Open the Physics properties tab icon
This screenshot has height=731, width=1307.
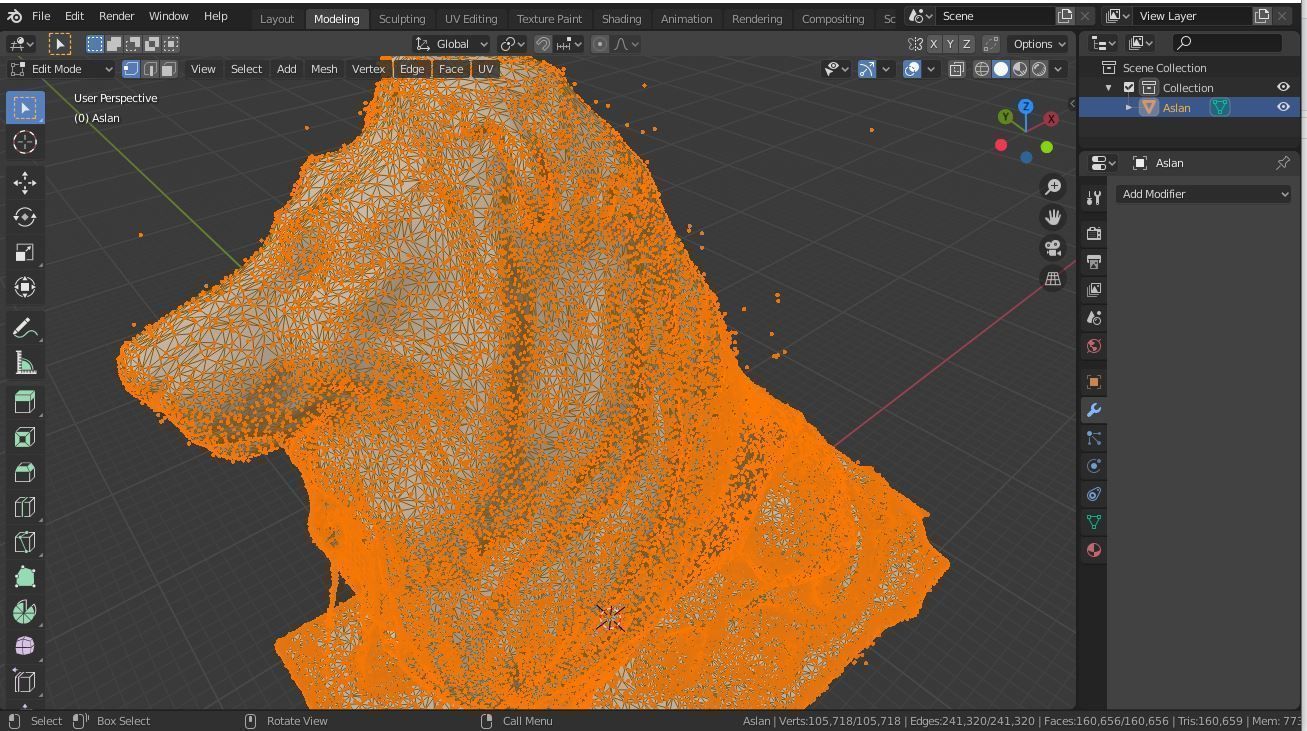coord(1094,466)
